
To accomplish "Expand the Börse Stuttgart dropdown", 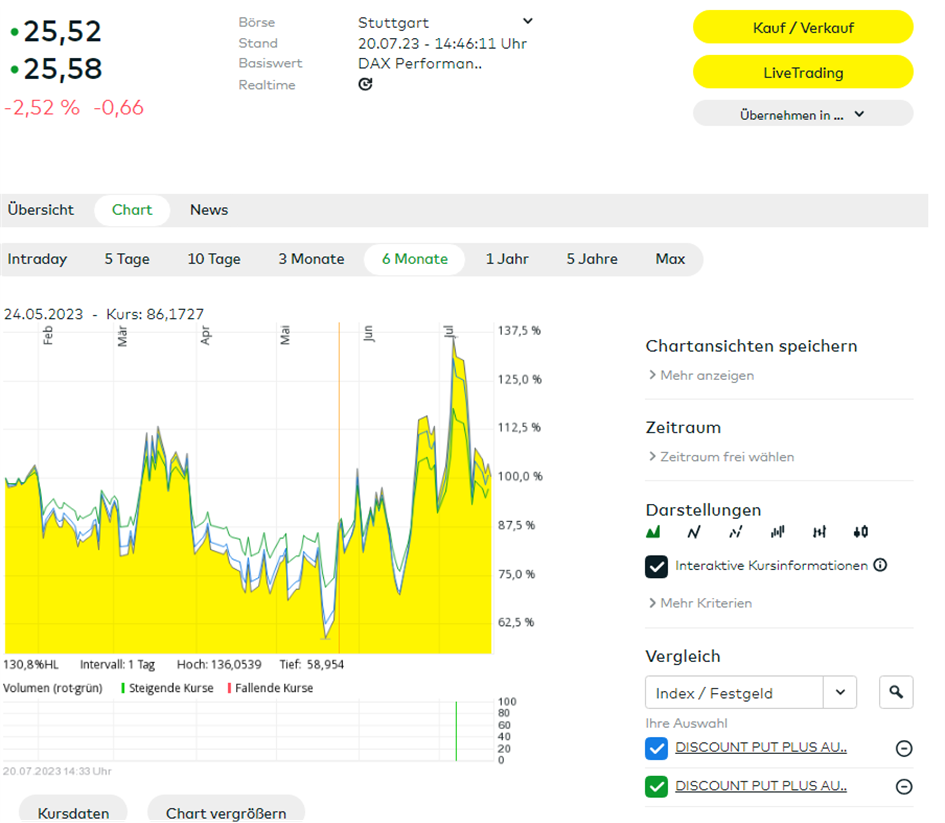I will (x=528, y=21).
